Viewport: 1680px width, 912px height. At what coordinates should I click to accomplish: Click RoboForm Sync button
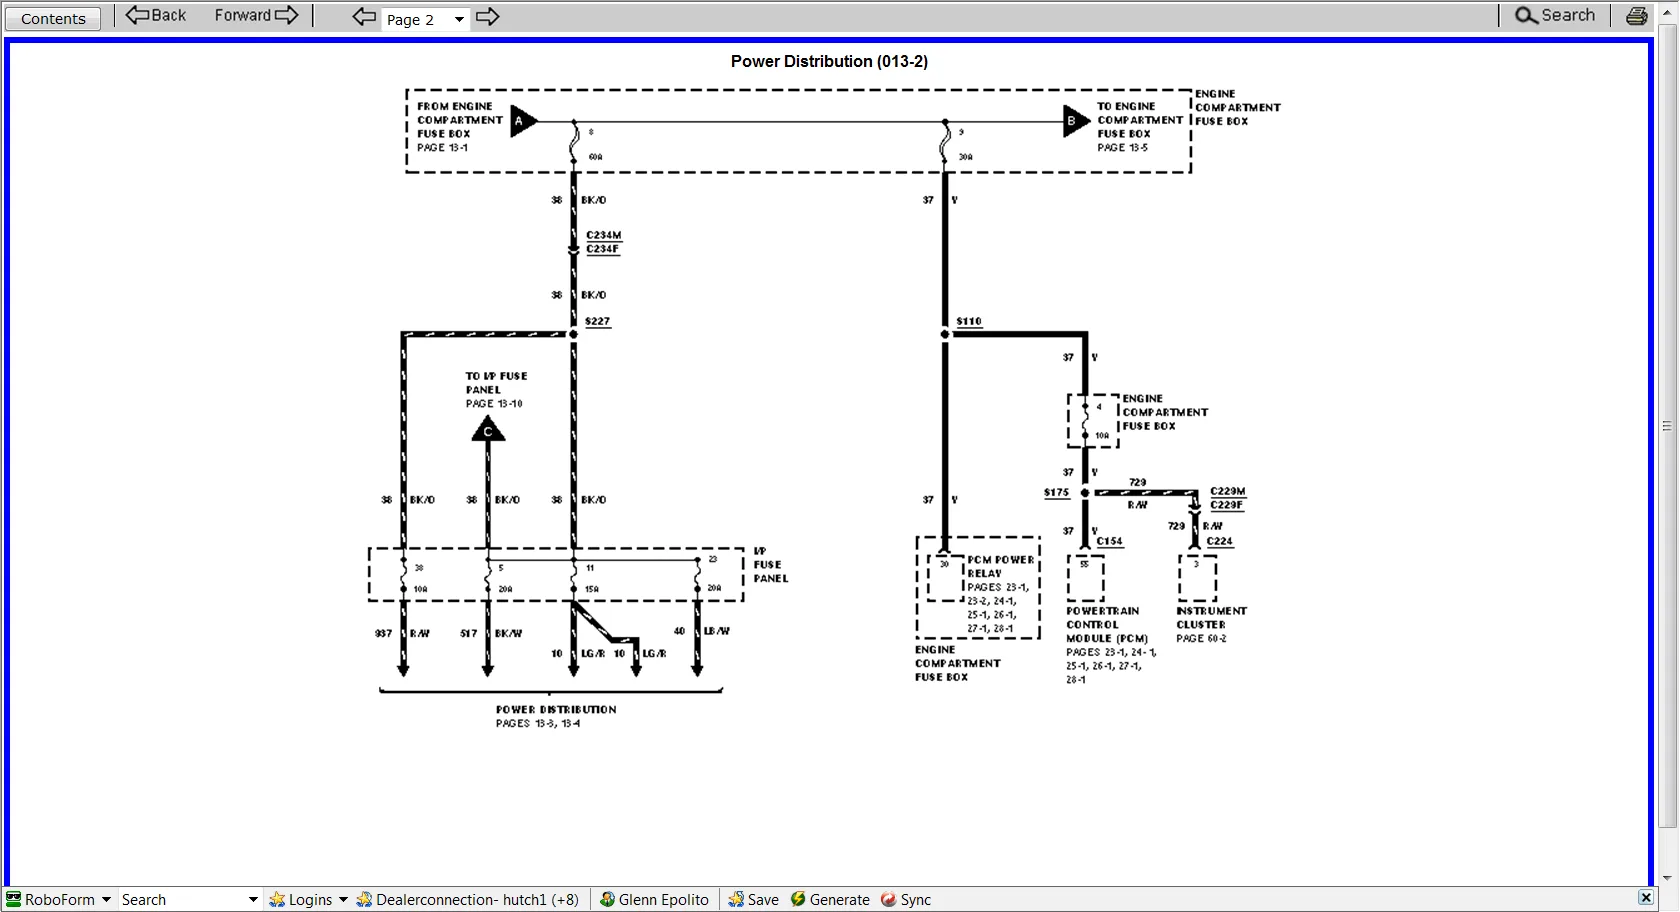pyautogui.click(x=906, y=900)
